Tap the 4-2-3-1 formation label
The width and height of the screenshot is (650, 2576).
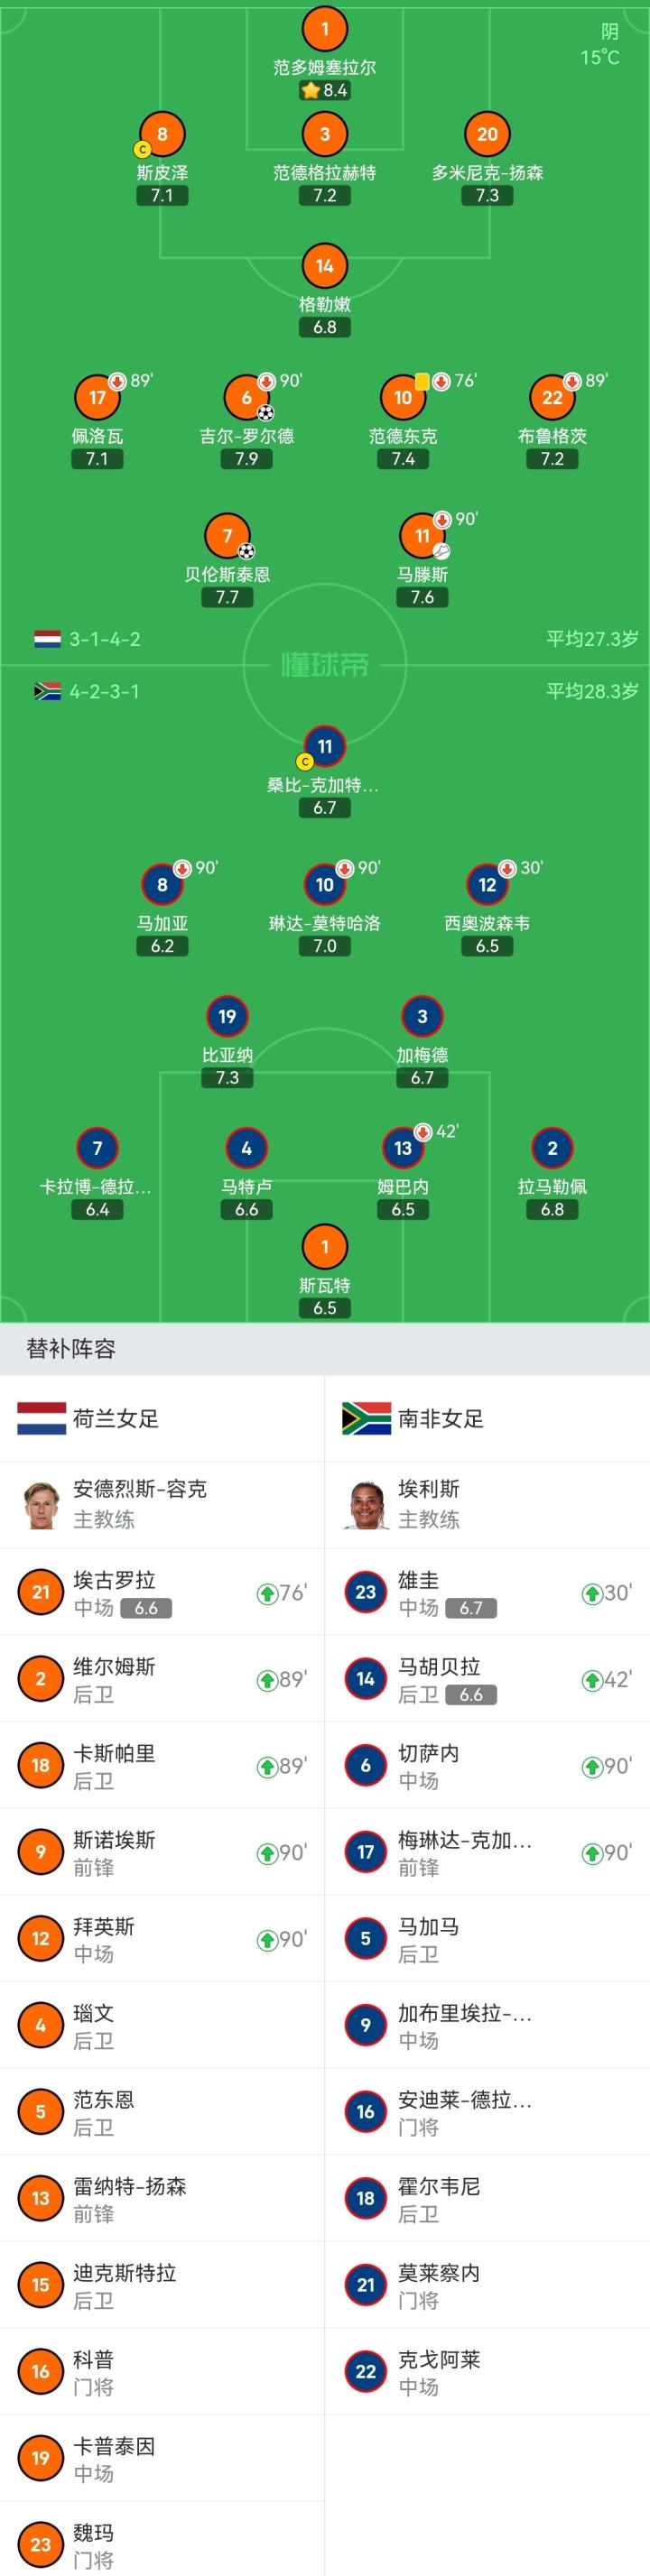pos(104,691)
